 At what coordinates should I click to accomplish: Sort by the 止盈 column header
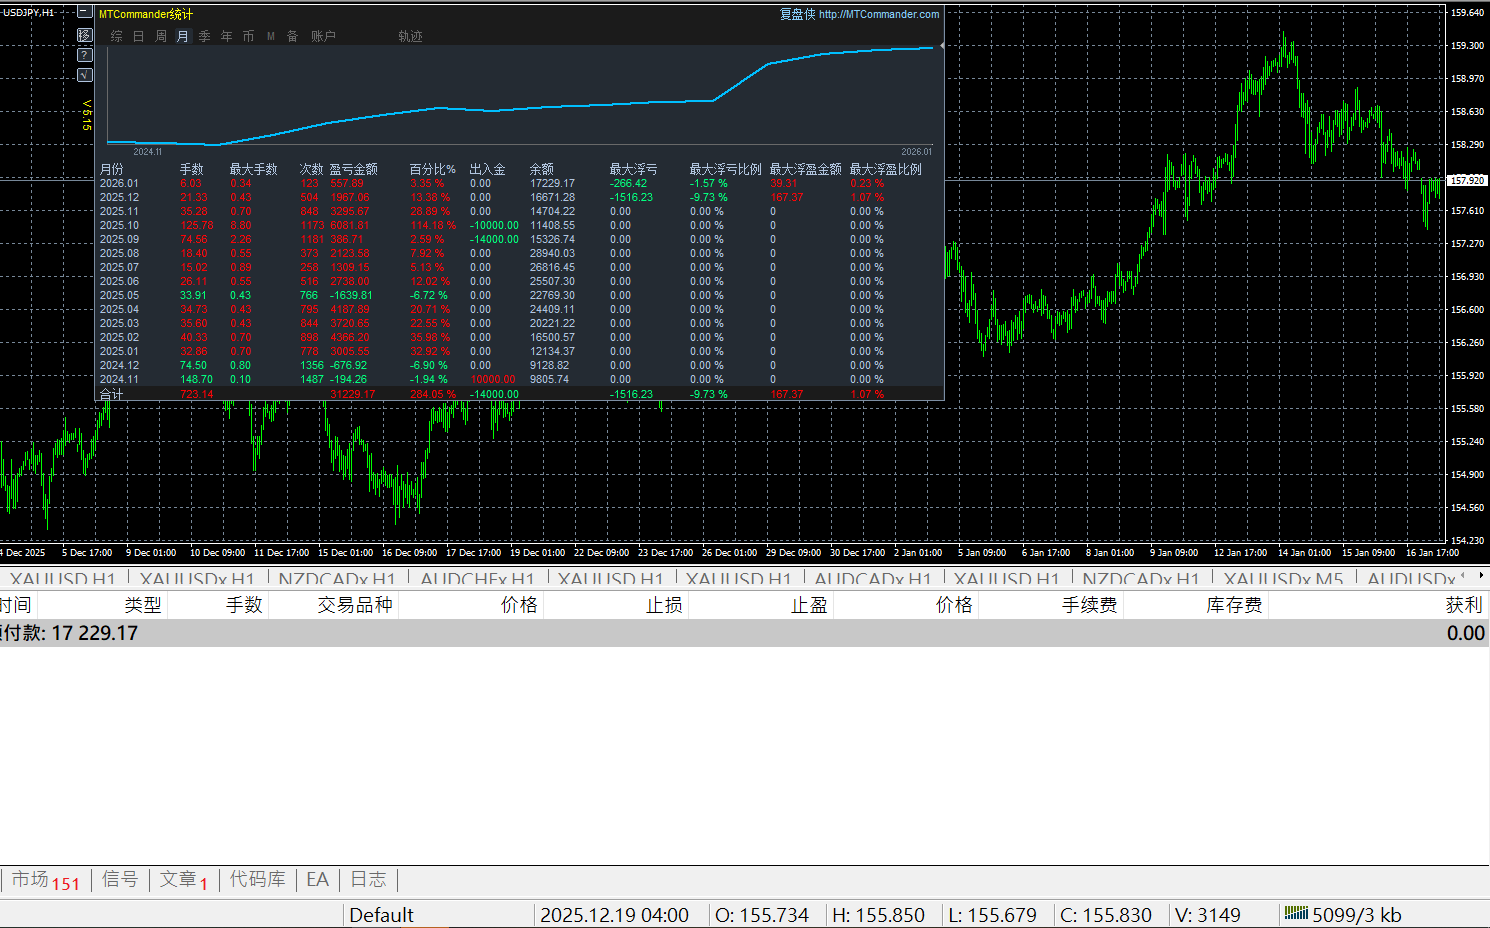point(809,605)
